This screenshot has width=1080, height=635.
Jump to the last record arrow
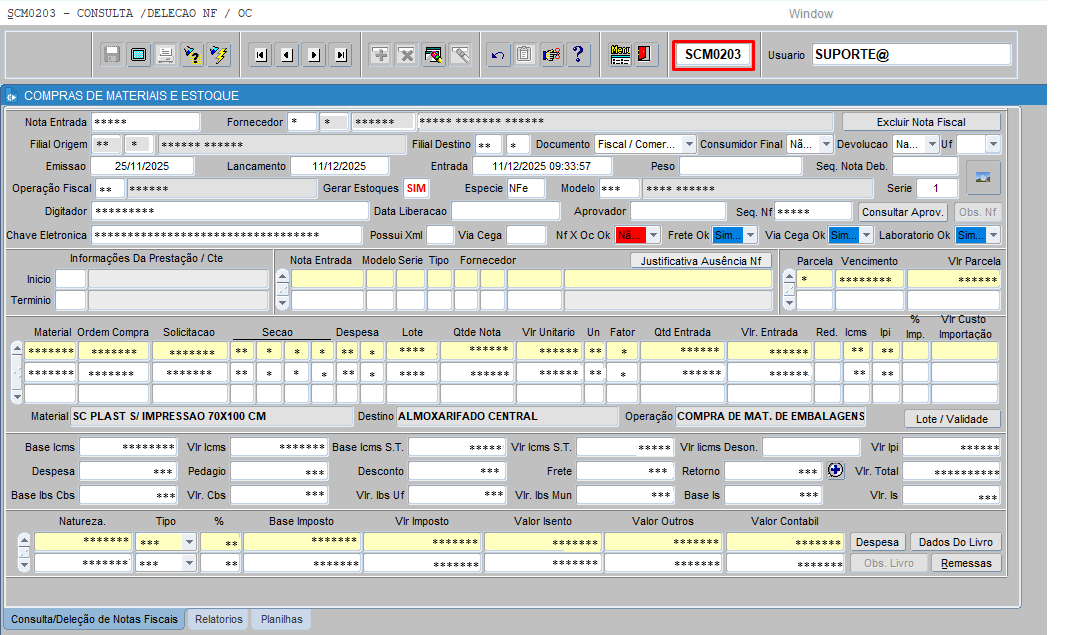341,54
